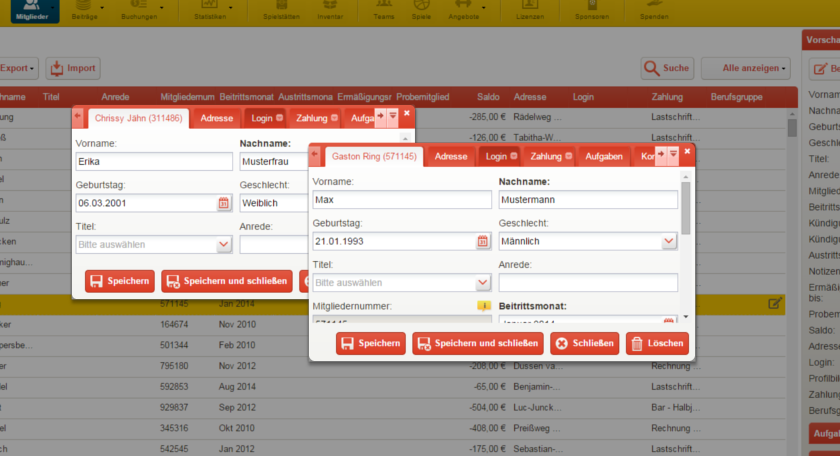The width and height of the screenshot is (840, 456).
Task: Open the Geburtstag calendar picker for Max
Action: [483, 241]
